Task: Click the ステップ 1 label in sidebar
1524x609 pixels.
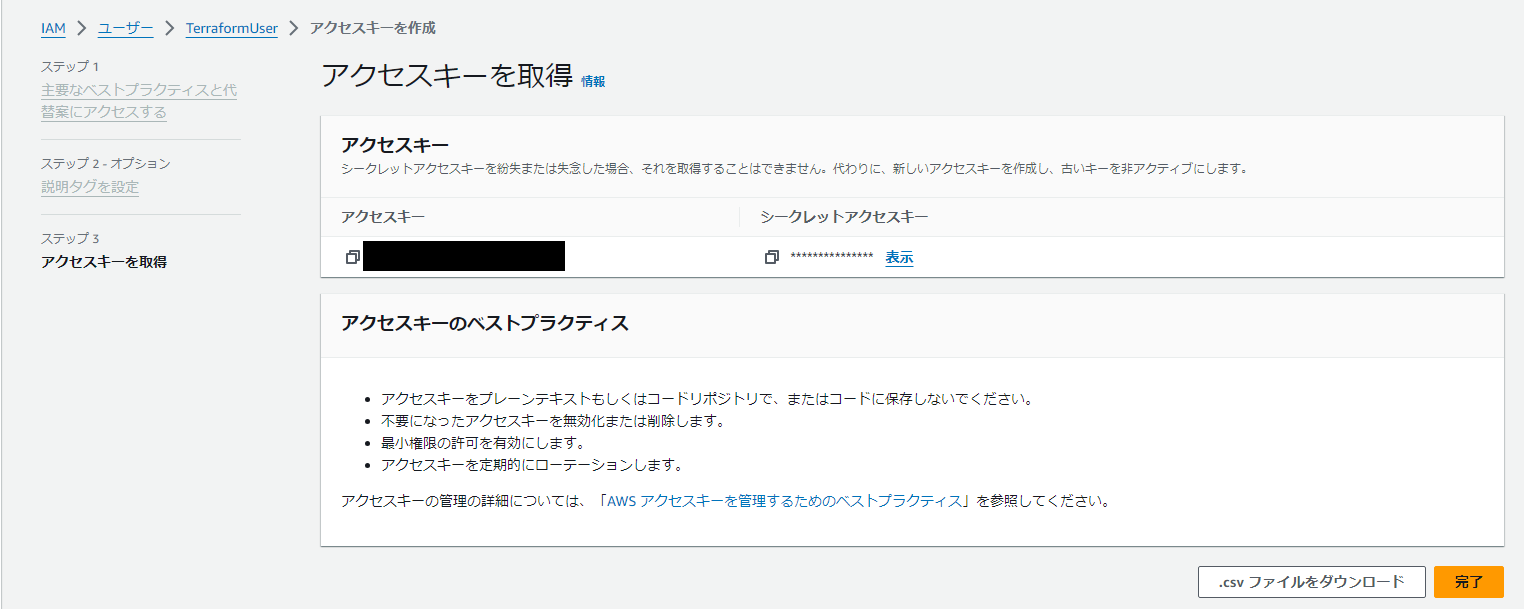Action: tap(70, 66)
